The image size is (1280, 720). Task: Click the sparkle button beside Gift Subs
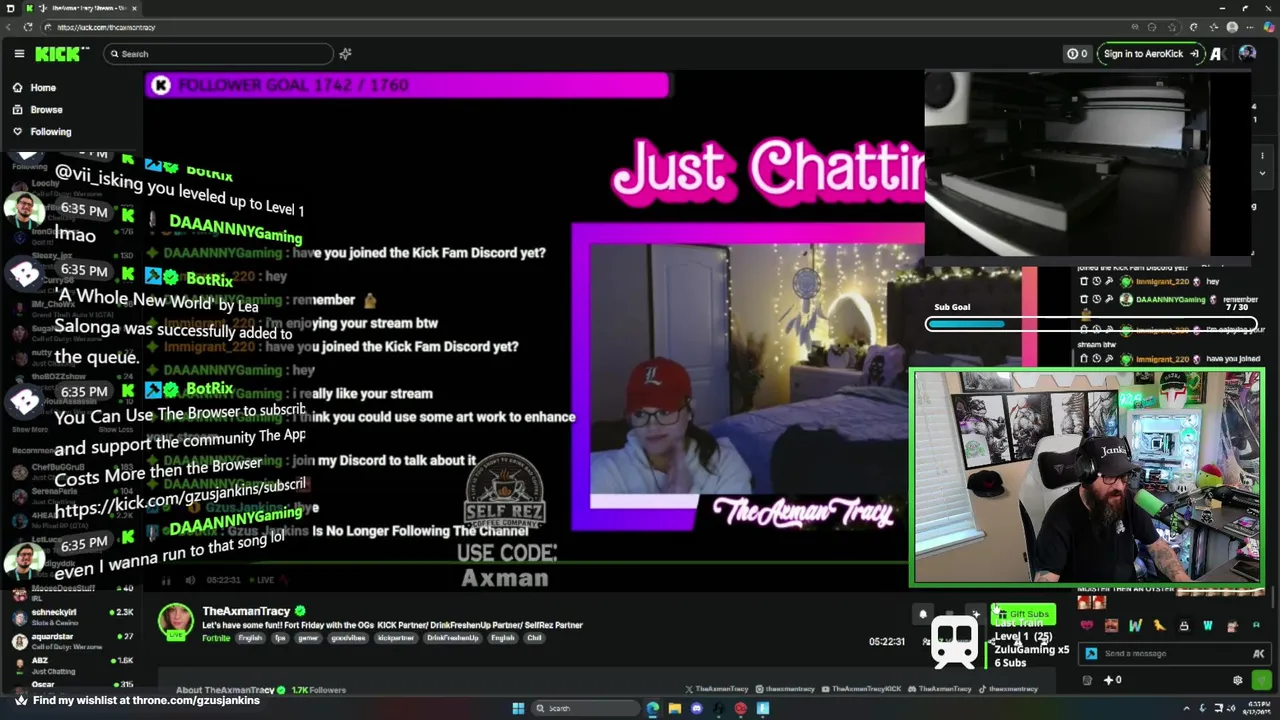976,615
